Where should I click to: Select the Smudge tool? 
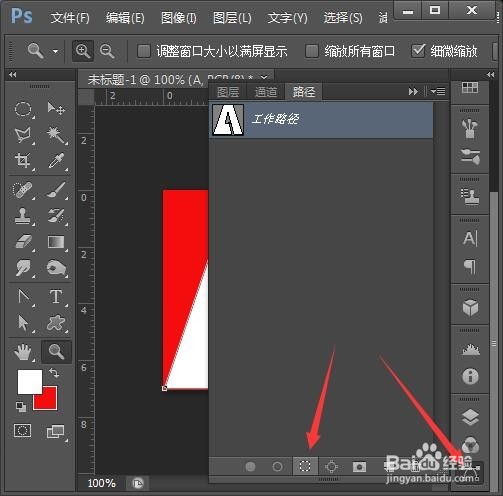click(23, 268)
